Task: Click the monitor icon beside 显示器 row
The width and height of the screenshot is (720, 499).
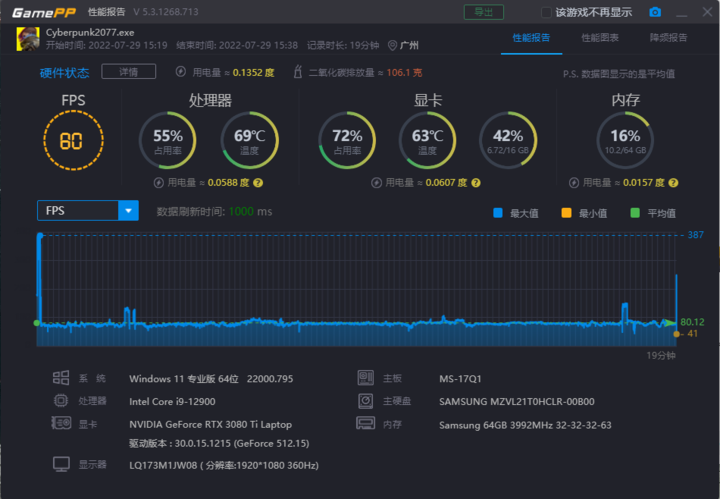Action: point(61,464)
